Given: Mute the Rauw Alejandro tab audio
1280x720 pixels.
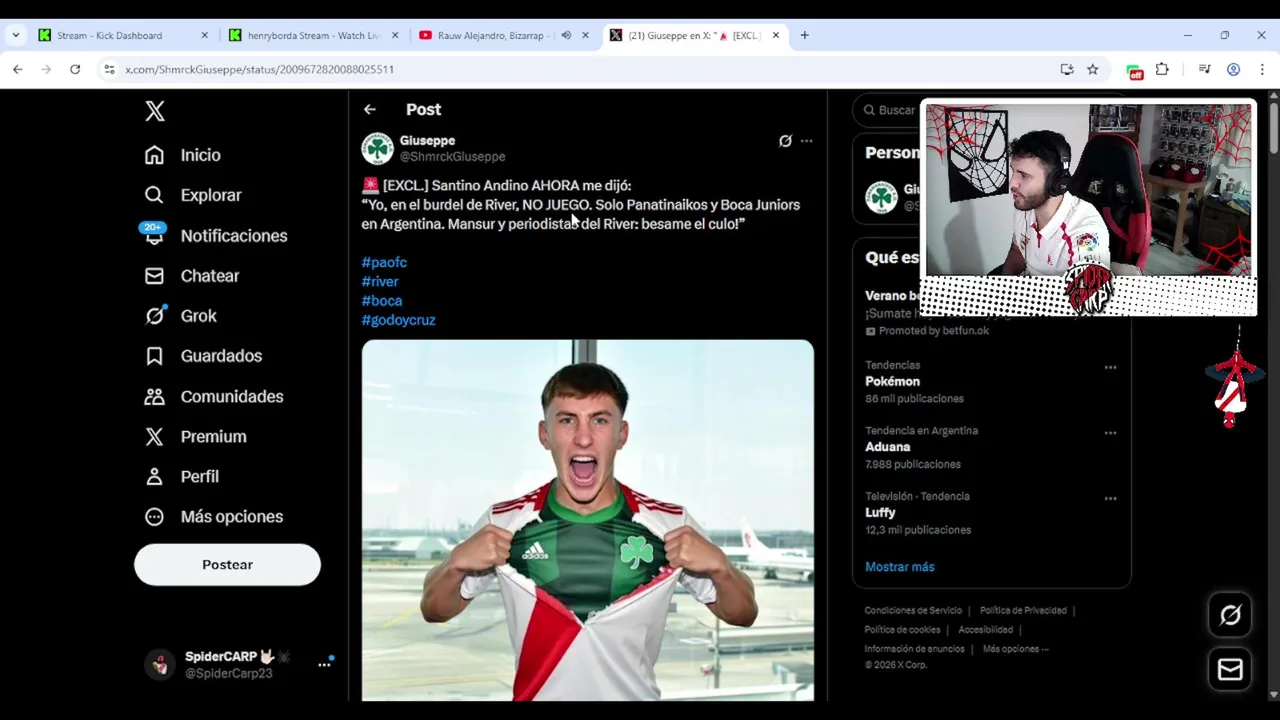Looking at the screenshot, I should (x=566, y=35).
